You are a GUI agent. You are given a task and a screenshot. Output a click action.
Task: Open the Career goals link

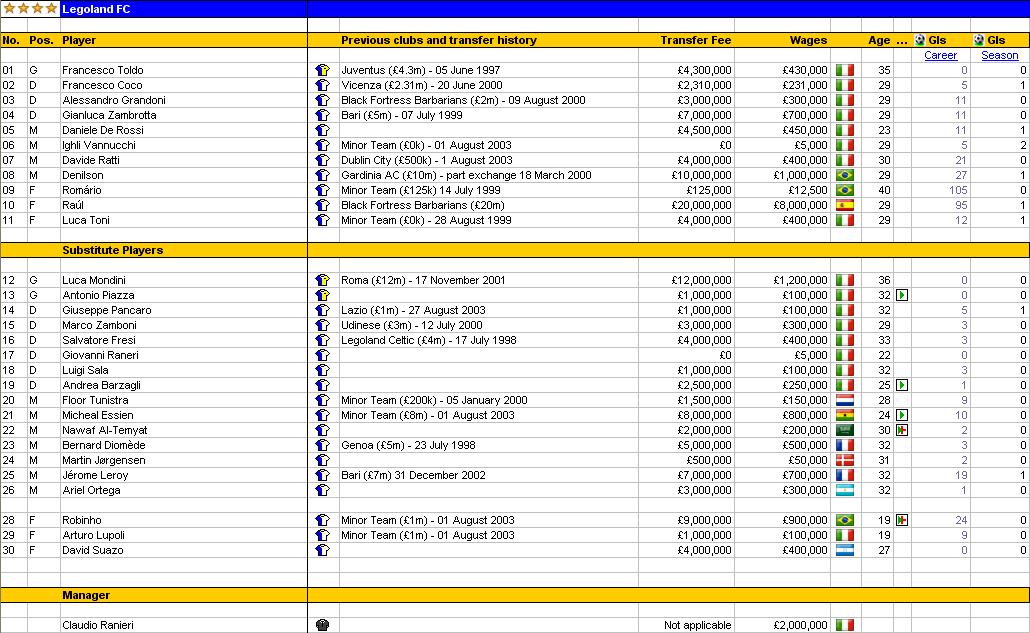click(x=940, y=55)
